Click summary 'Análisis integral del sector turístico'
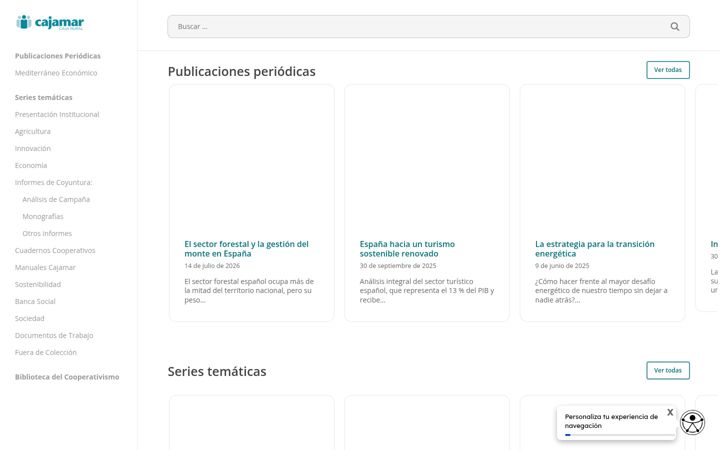The height and width of the screenshot is (450, 720). (427, 291)
